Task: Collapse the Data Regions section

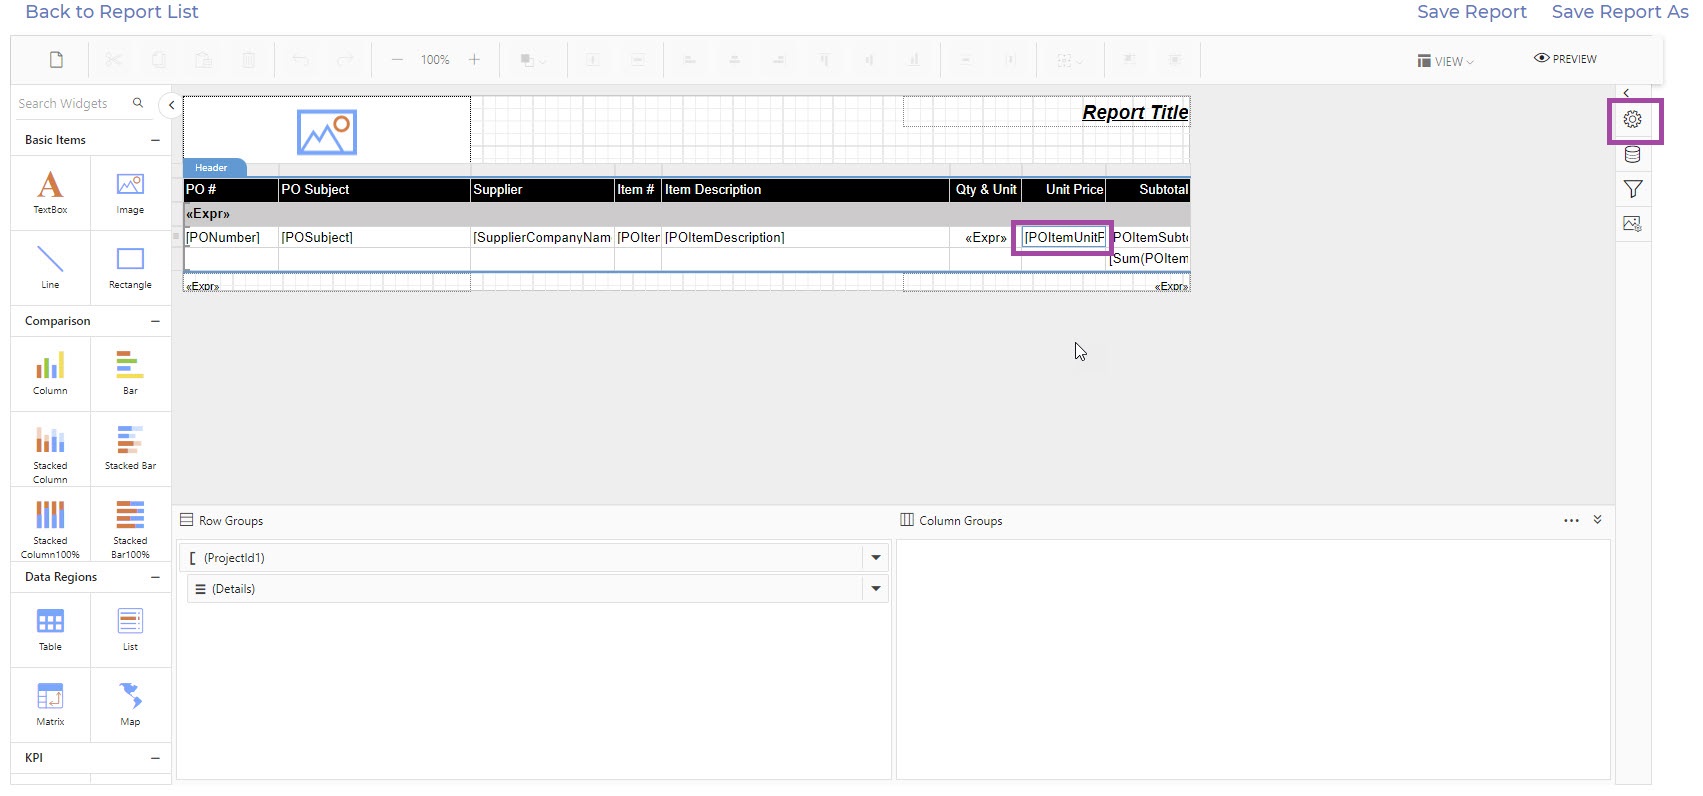Action: tap(155, 577)
